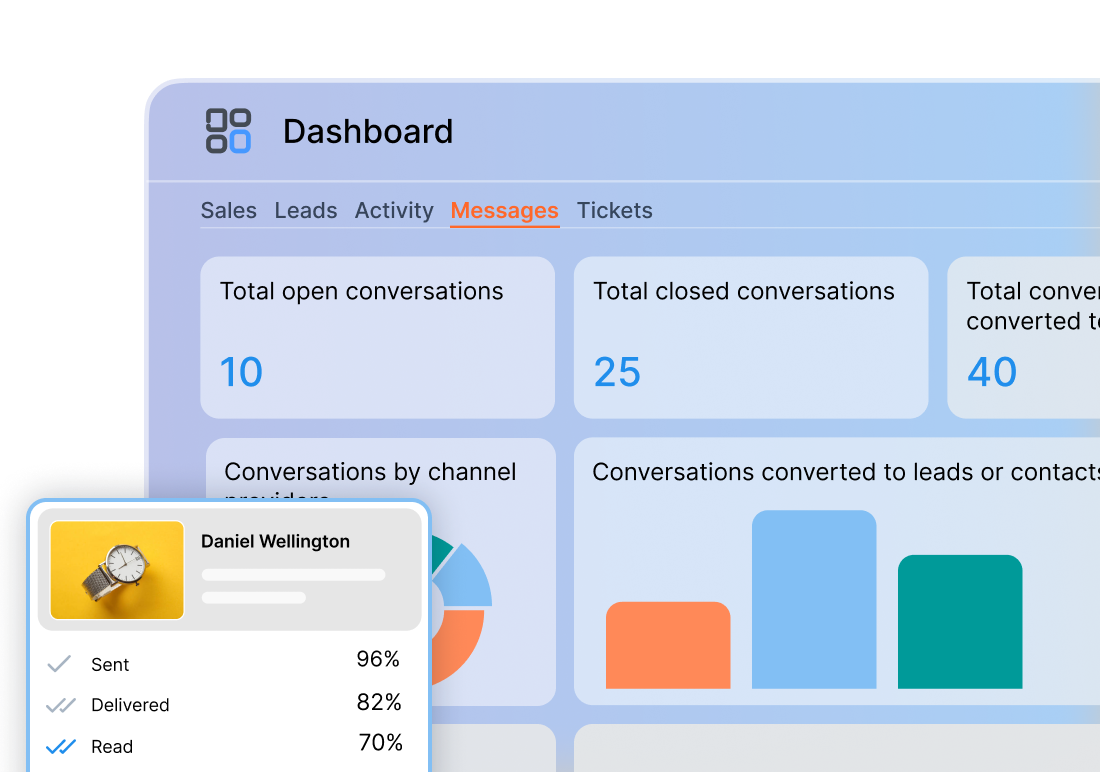
Task: Open the Total open conversations card
Action: [x=378, y=337]
